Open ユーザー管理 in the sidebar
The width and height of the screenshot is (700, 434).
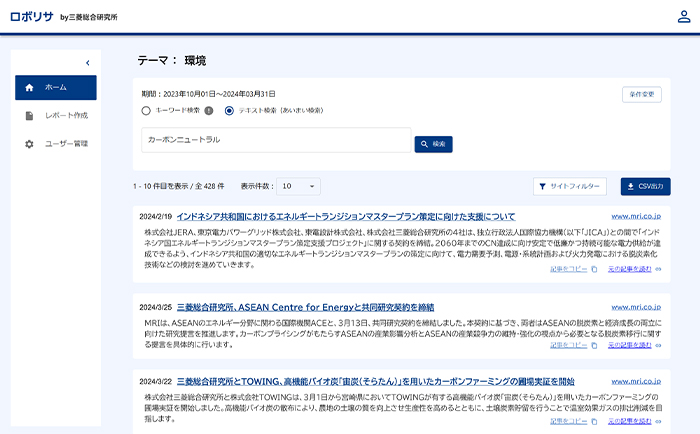click(x=56, y=144)
